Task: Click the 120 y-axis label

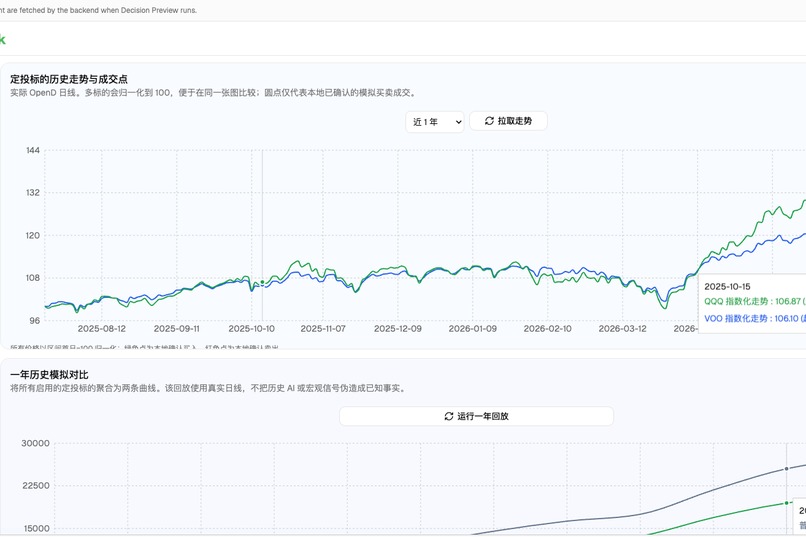Action: 33,236
